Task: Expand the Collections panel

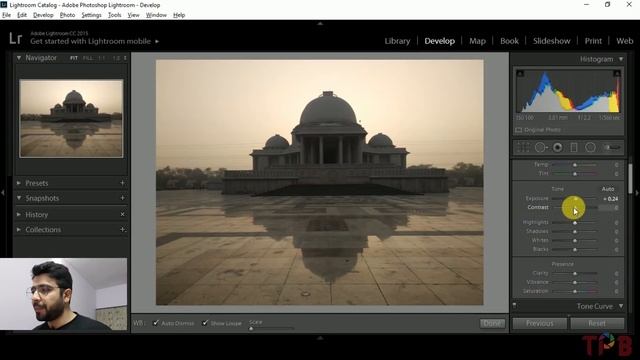Action: tap(18, 229)
